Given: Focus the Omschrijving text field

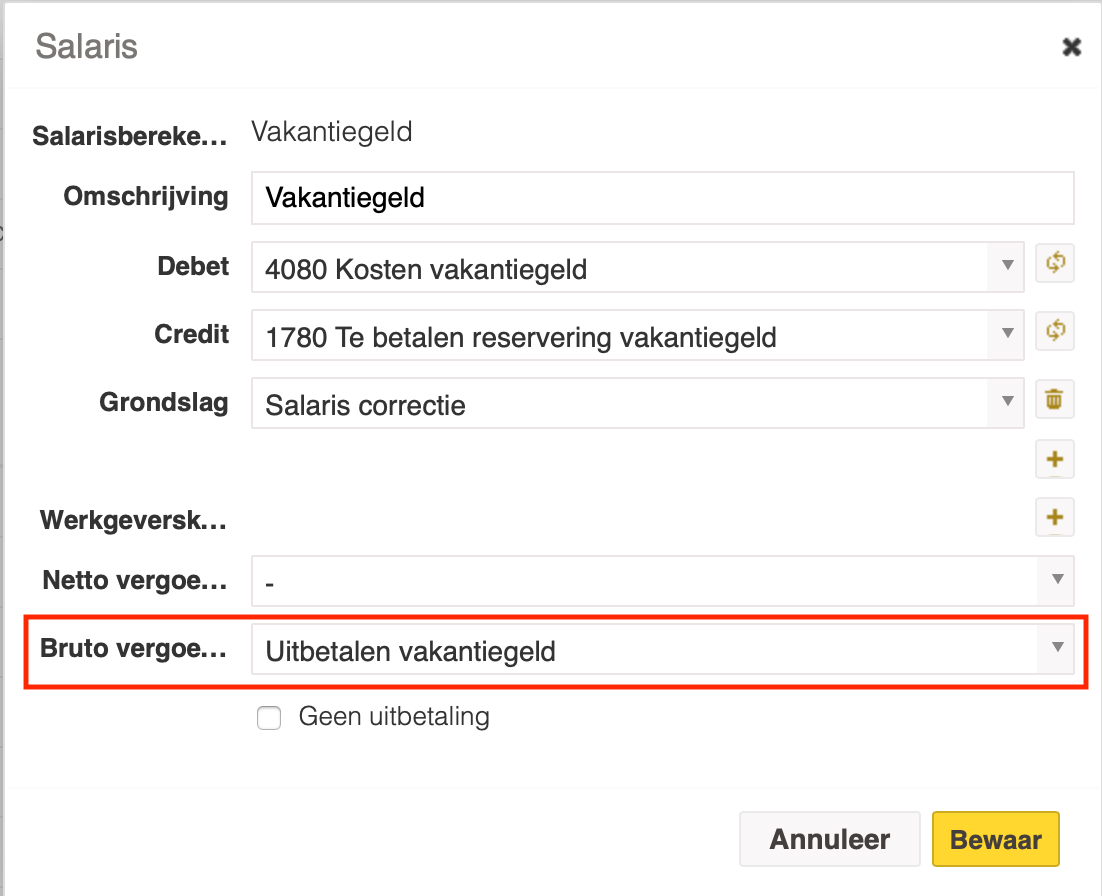Looking at the screenshot, I should click(x=663, y=198).
